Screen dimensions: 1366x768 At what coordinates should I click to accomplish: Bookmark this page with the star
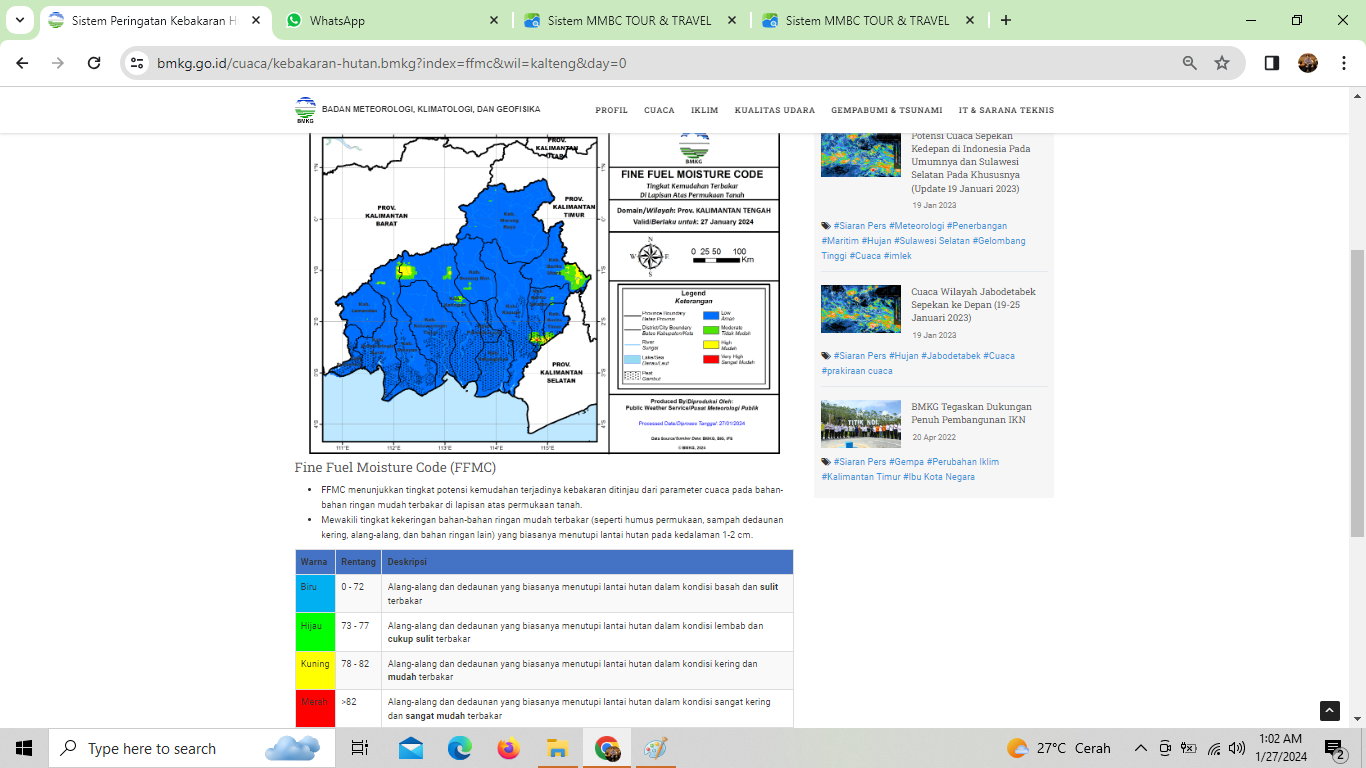tap(1222, 63)
